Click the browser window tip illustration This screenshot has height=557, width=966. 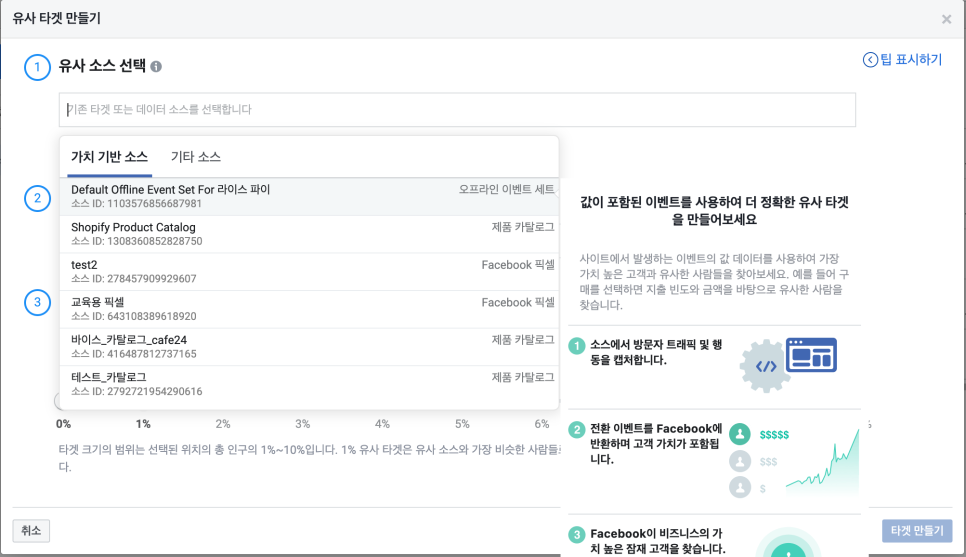tap(811, 355)
